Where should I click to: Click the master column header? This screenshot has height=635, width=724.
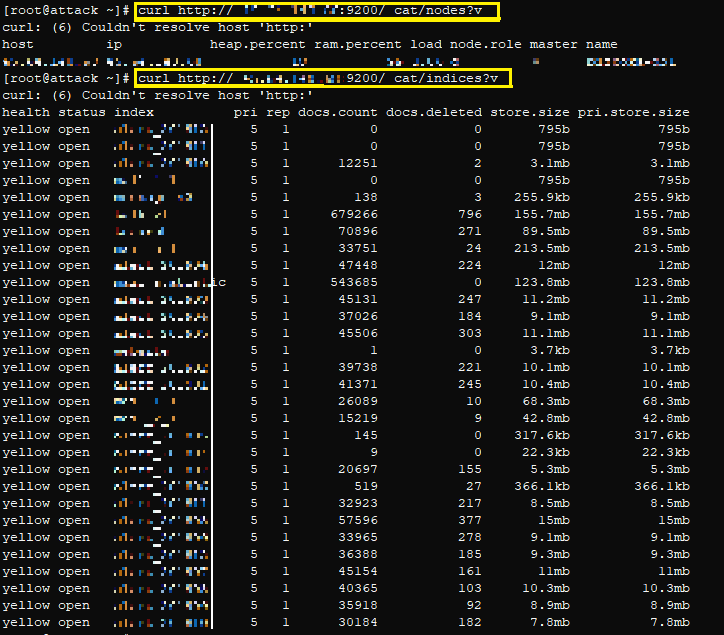pos(553,45)
